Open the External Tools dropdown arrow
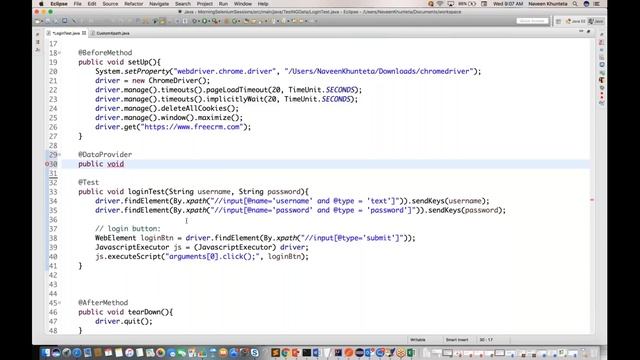Screen dimensions: 640x360 pos(220,21)
